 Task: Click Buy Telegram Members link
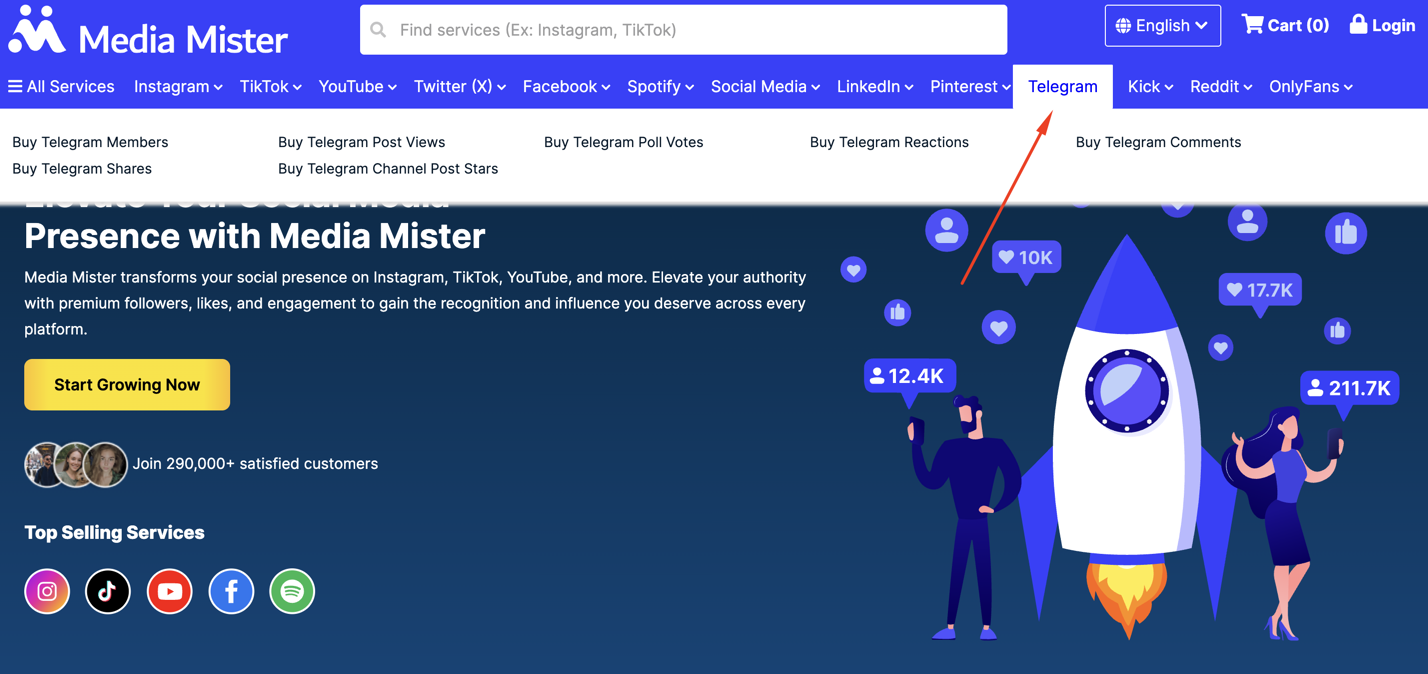(89, 142)
